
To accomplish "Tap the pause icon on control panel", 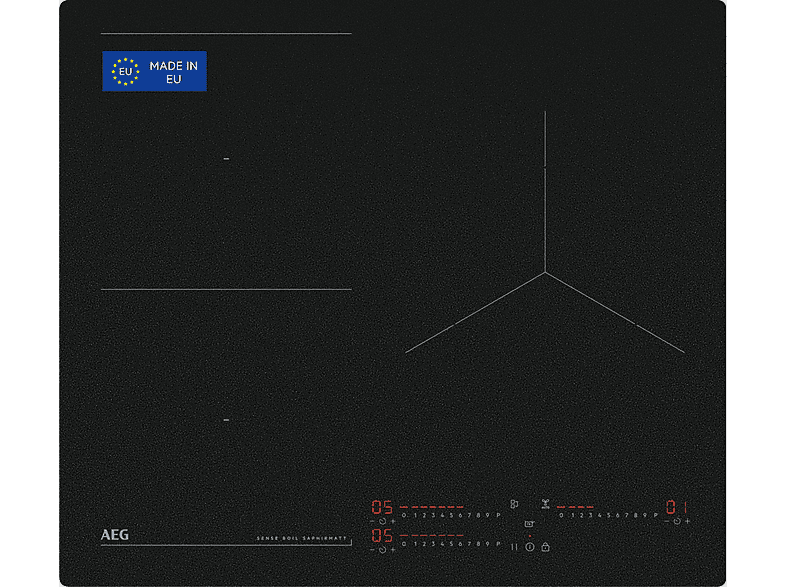I will 514,547.
